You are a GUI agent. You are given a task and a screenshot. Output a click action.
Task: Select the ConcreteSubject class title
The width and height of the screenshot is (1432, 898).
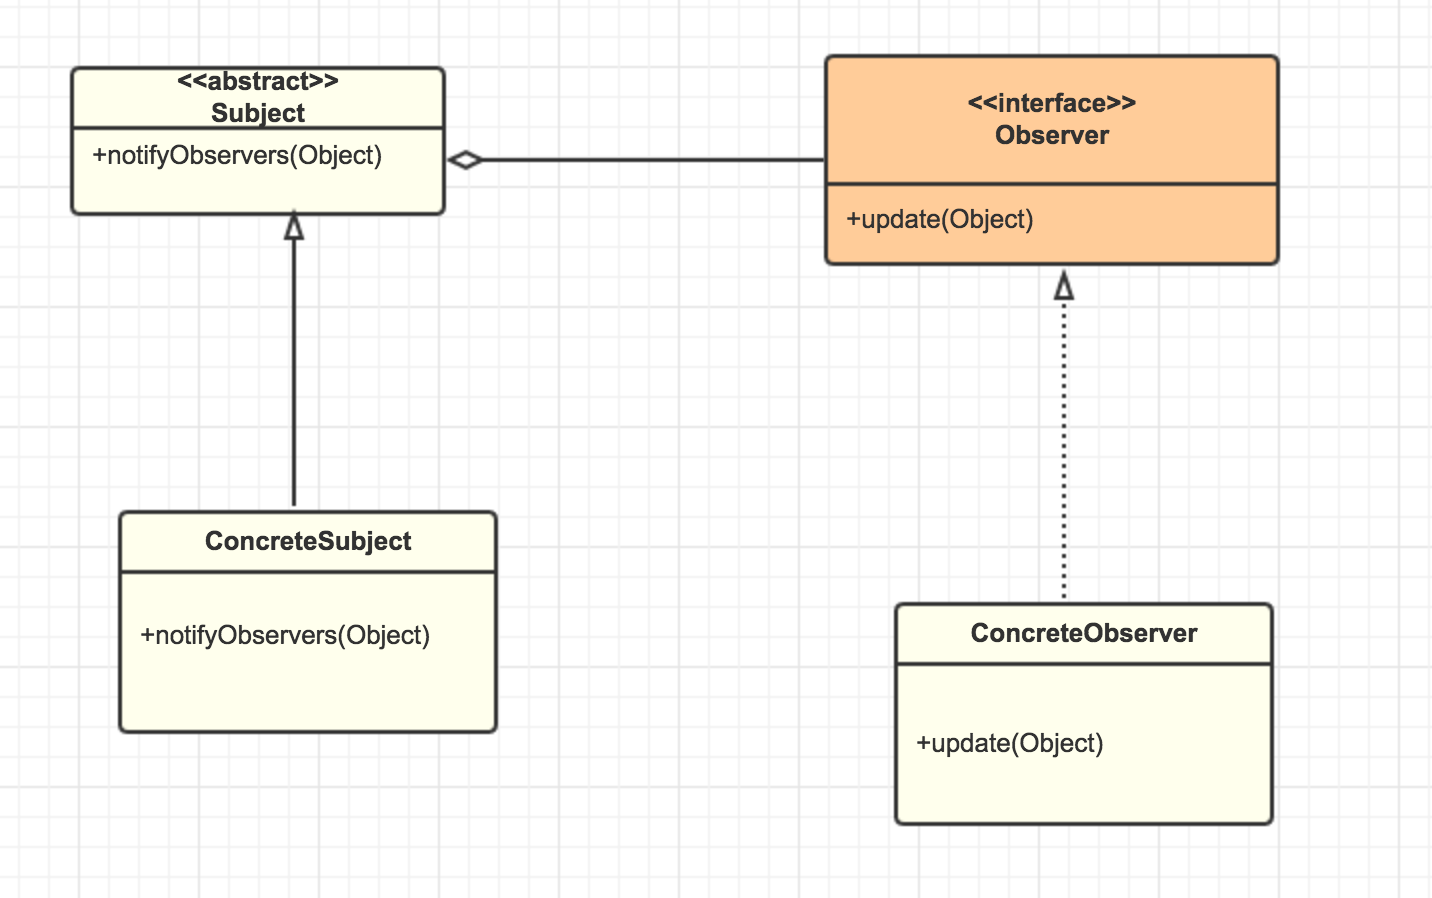(x=308, y=541)
